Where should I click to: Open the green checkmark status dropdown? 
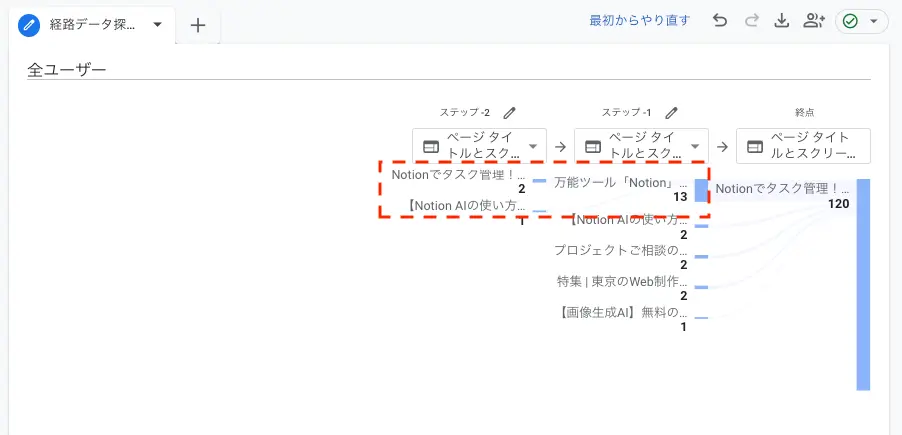coord(862,21)
